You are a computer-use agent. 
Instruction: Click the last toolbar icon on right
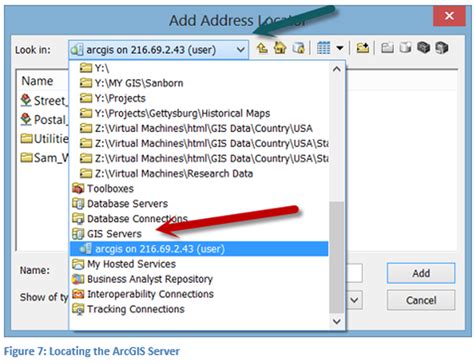[442, 49]
